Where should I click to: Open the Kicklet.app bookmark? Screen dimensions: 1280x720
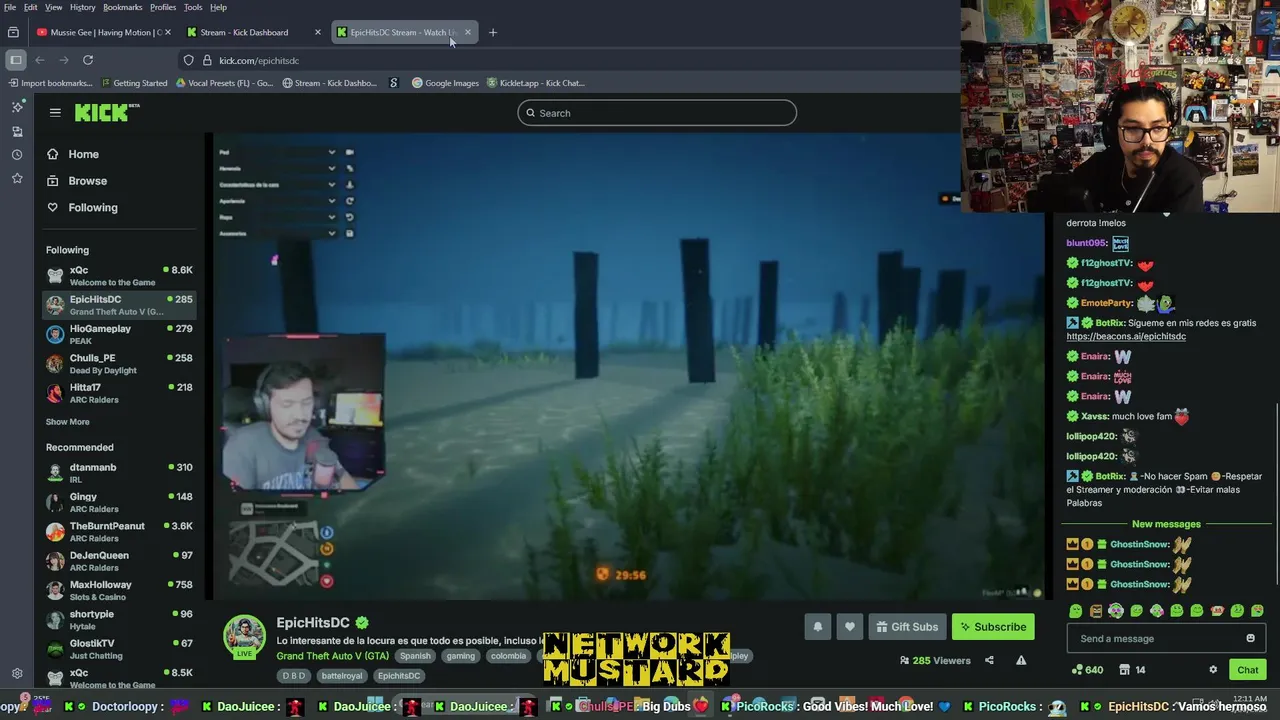click(536, 83)
